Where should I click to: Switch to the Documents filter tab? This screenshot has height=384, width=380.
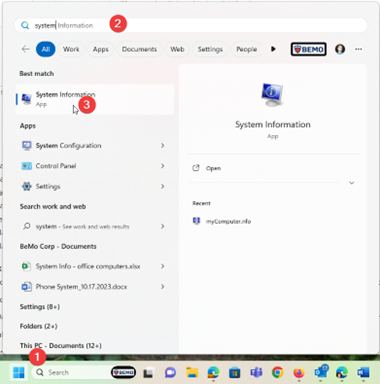[x=139, y=49]
